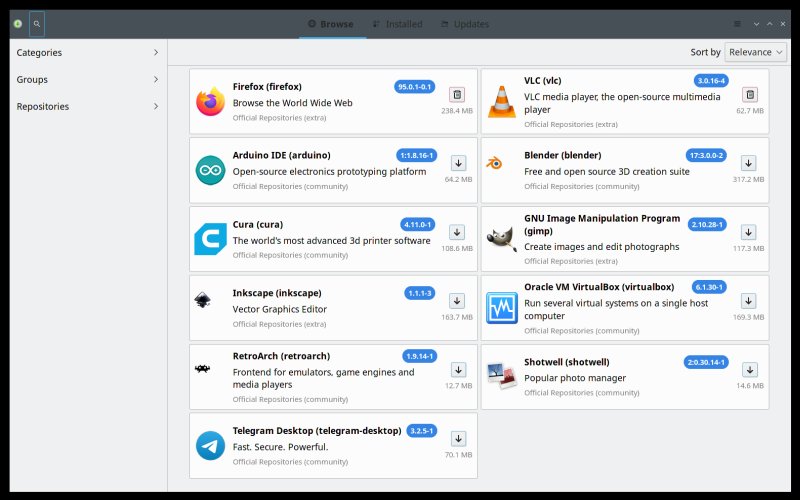Click Cura version badge 4.11.0-1
The width and height of the screenshot is (800, 500).
[x=417, y=224]
